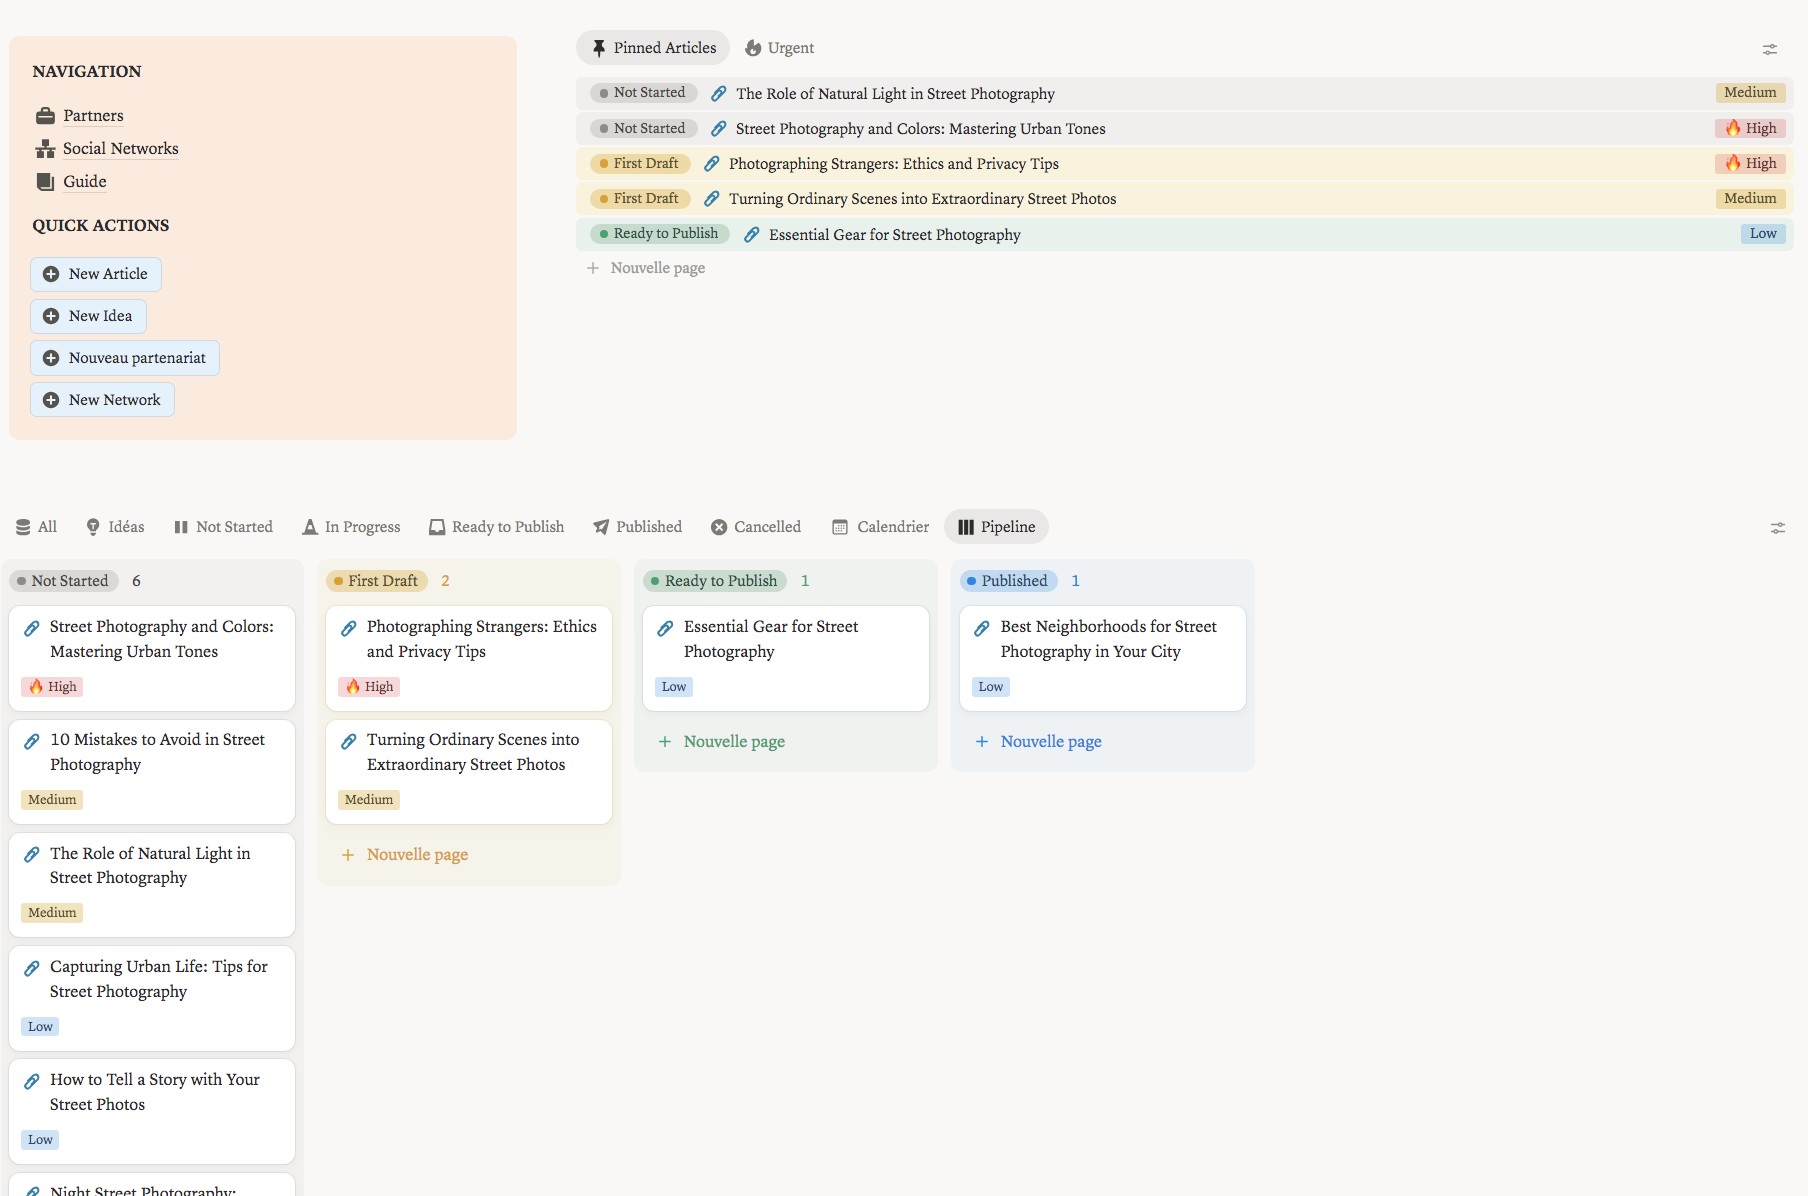Add Nouvelle page in First Draft column
1808x1196 pixels.
click(405, 855)
